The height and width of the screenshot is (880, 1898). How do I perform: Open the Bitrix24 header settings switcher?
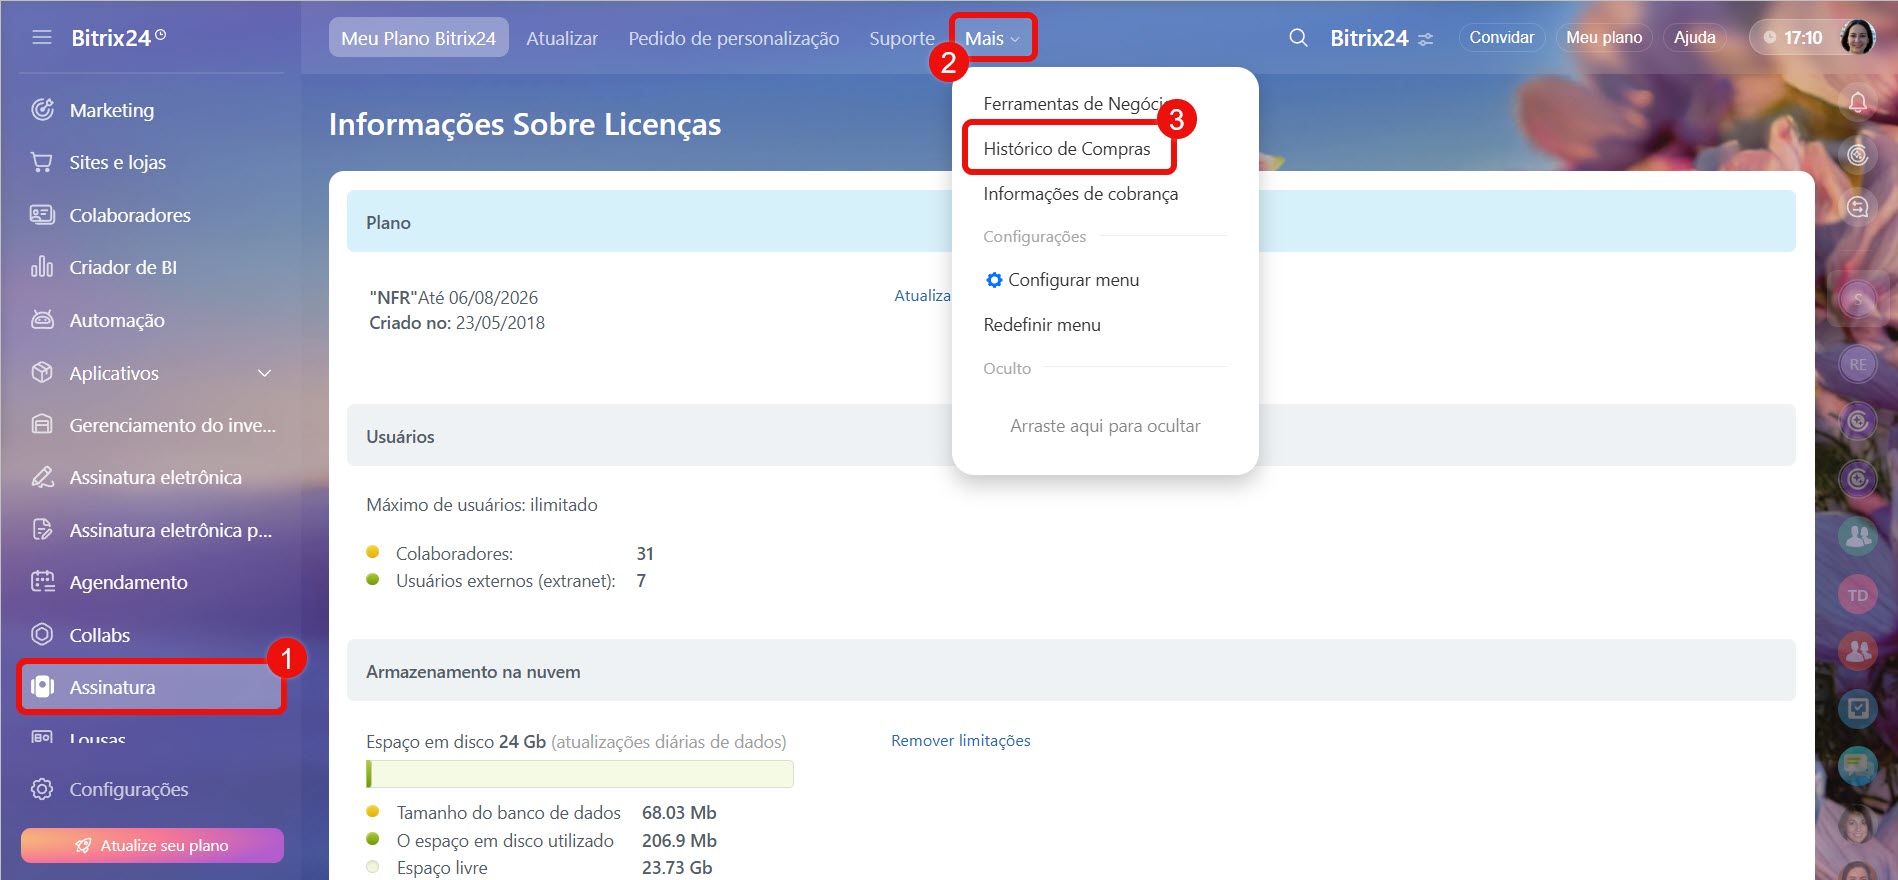pos(1426,39)
